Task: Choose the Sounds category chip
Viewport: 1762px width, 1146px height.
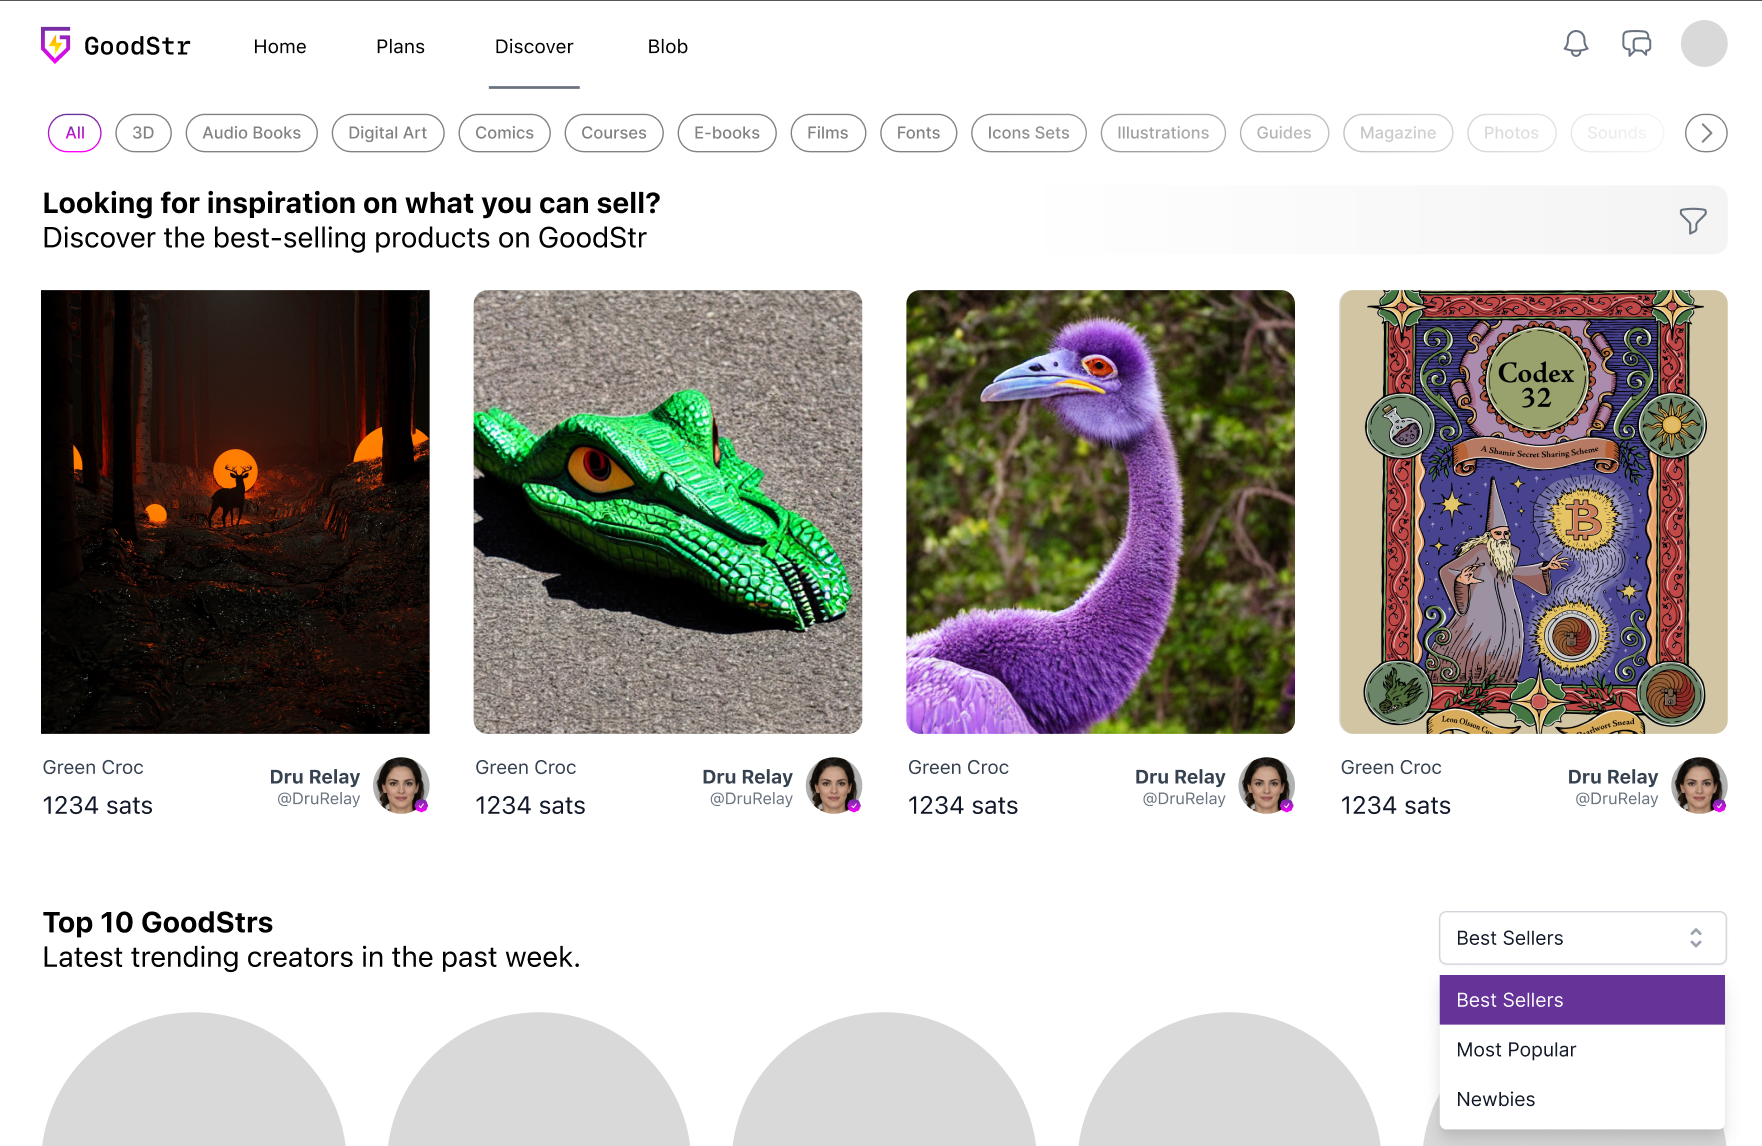Action: pos(1617,133)
